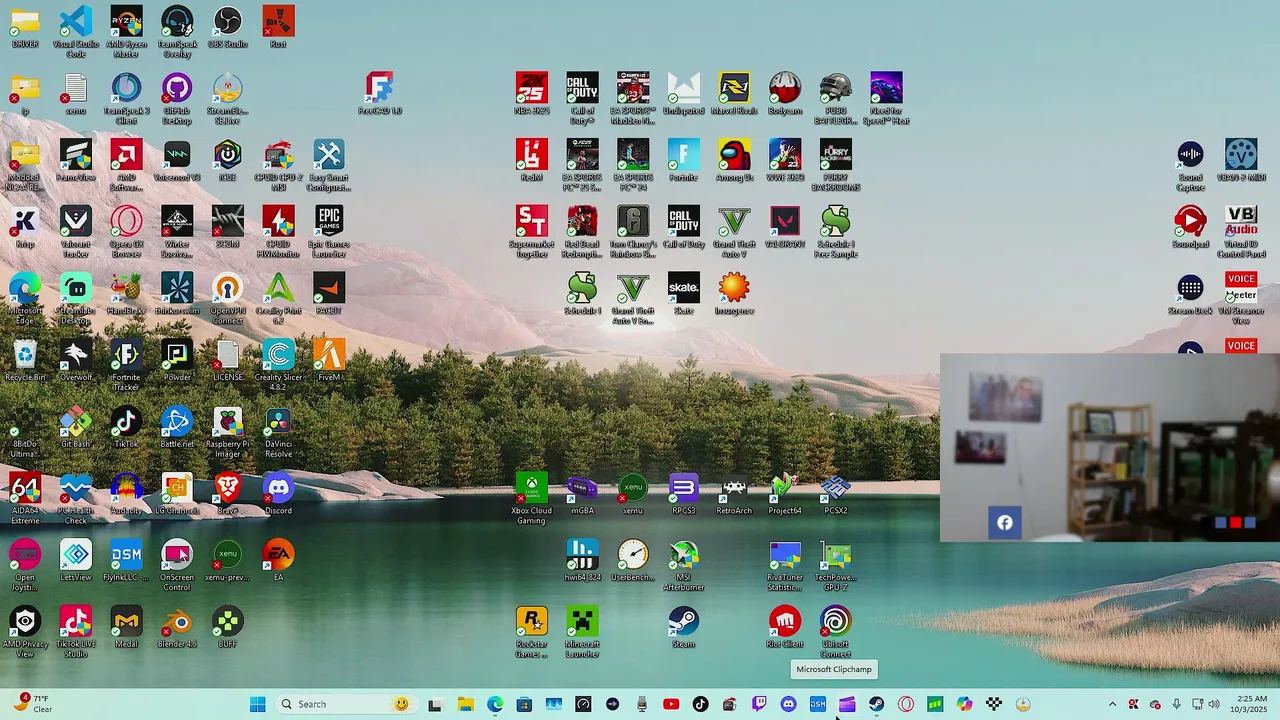This screenshot has width=1280, height=720.
Task: Open AMD Ryzen Master shortcut
Action: point(126,30)
